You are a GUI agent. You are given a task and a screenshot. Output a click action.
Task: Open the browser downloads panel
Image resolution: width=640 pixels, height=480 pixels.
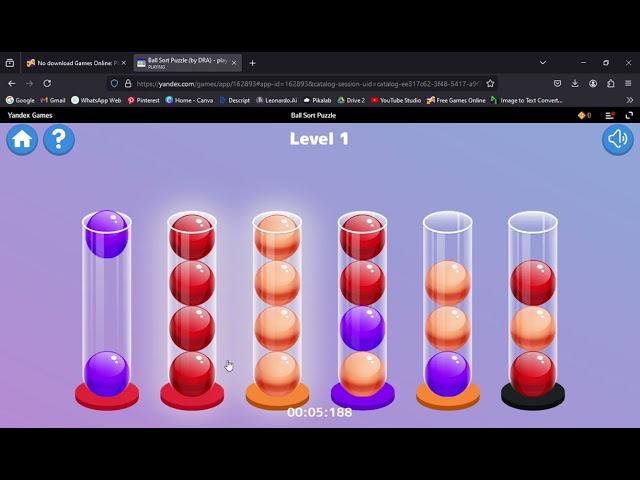point(575,83)
